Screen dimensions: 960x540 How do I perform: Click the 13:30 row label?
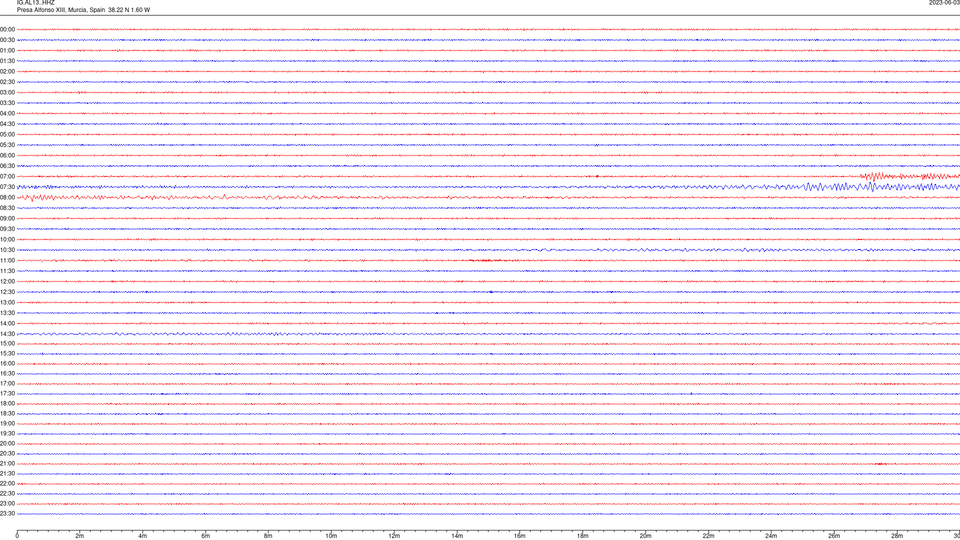(x=7, y=313)
